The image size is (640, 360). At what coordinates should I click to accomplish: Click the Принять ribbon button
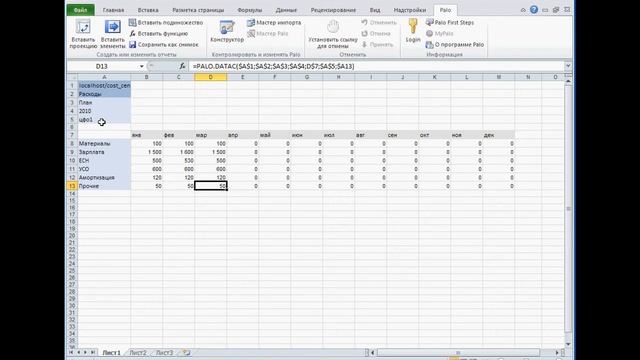377,44
